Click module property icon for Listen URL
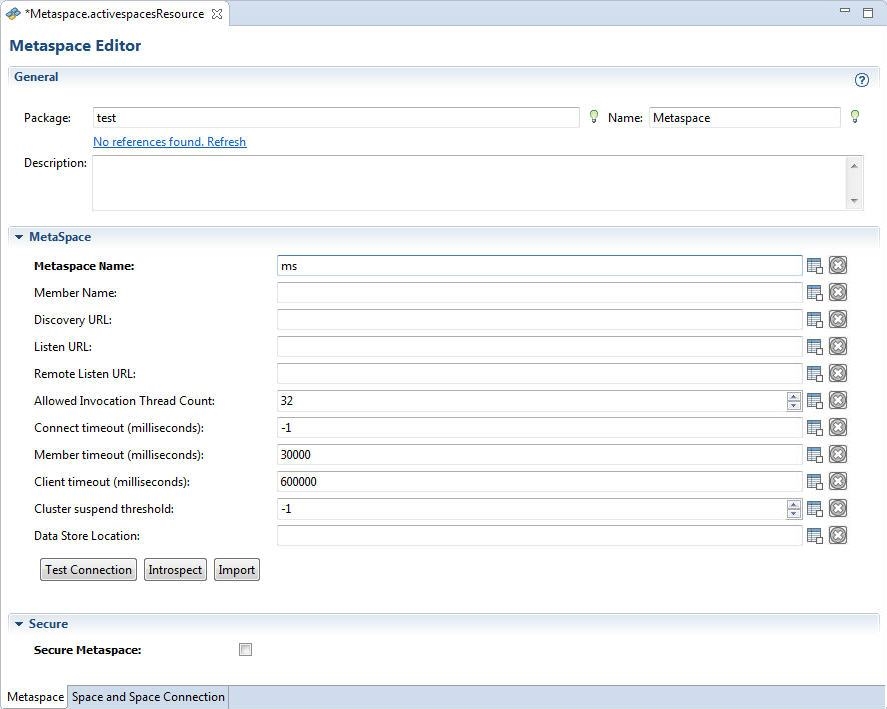 [815, 347]
